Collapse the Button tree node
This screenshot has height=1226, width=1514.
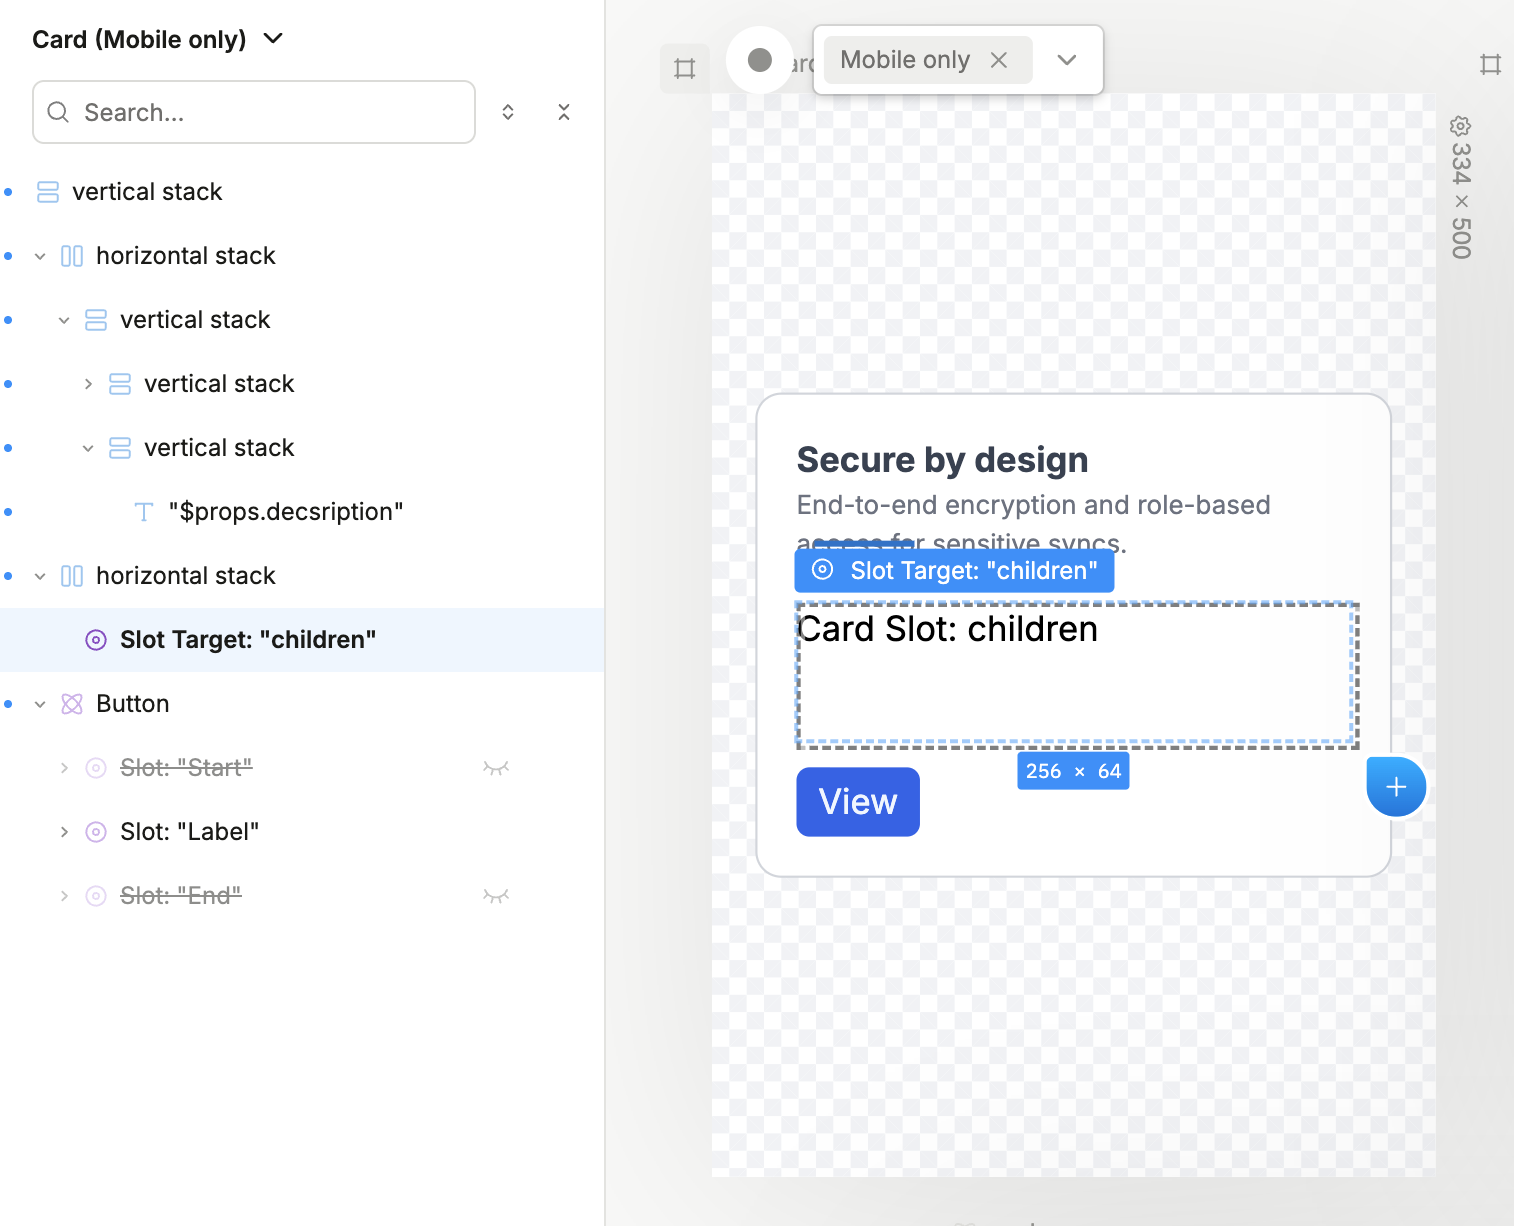40,704
